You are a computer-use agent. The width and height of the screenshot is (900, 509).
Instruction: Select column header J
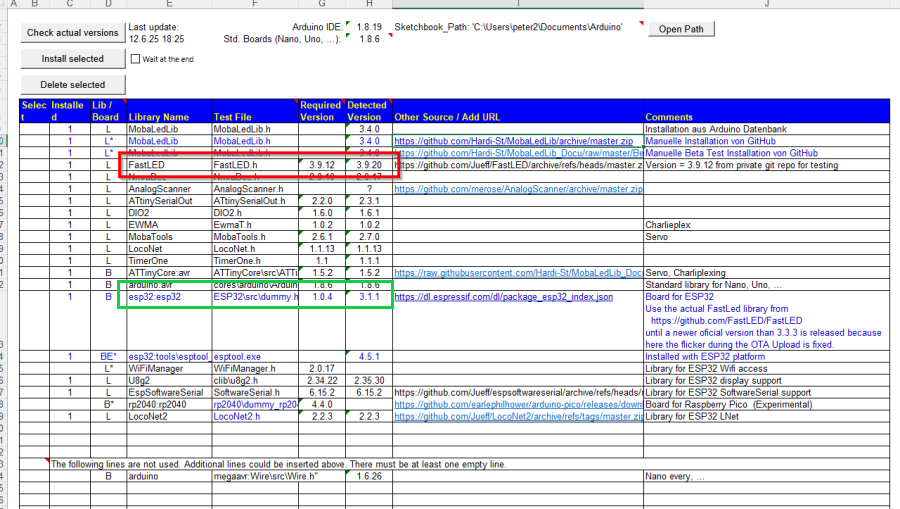click(766, 5)
